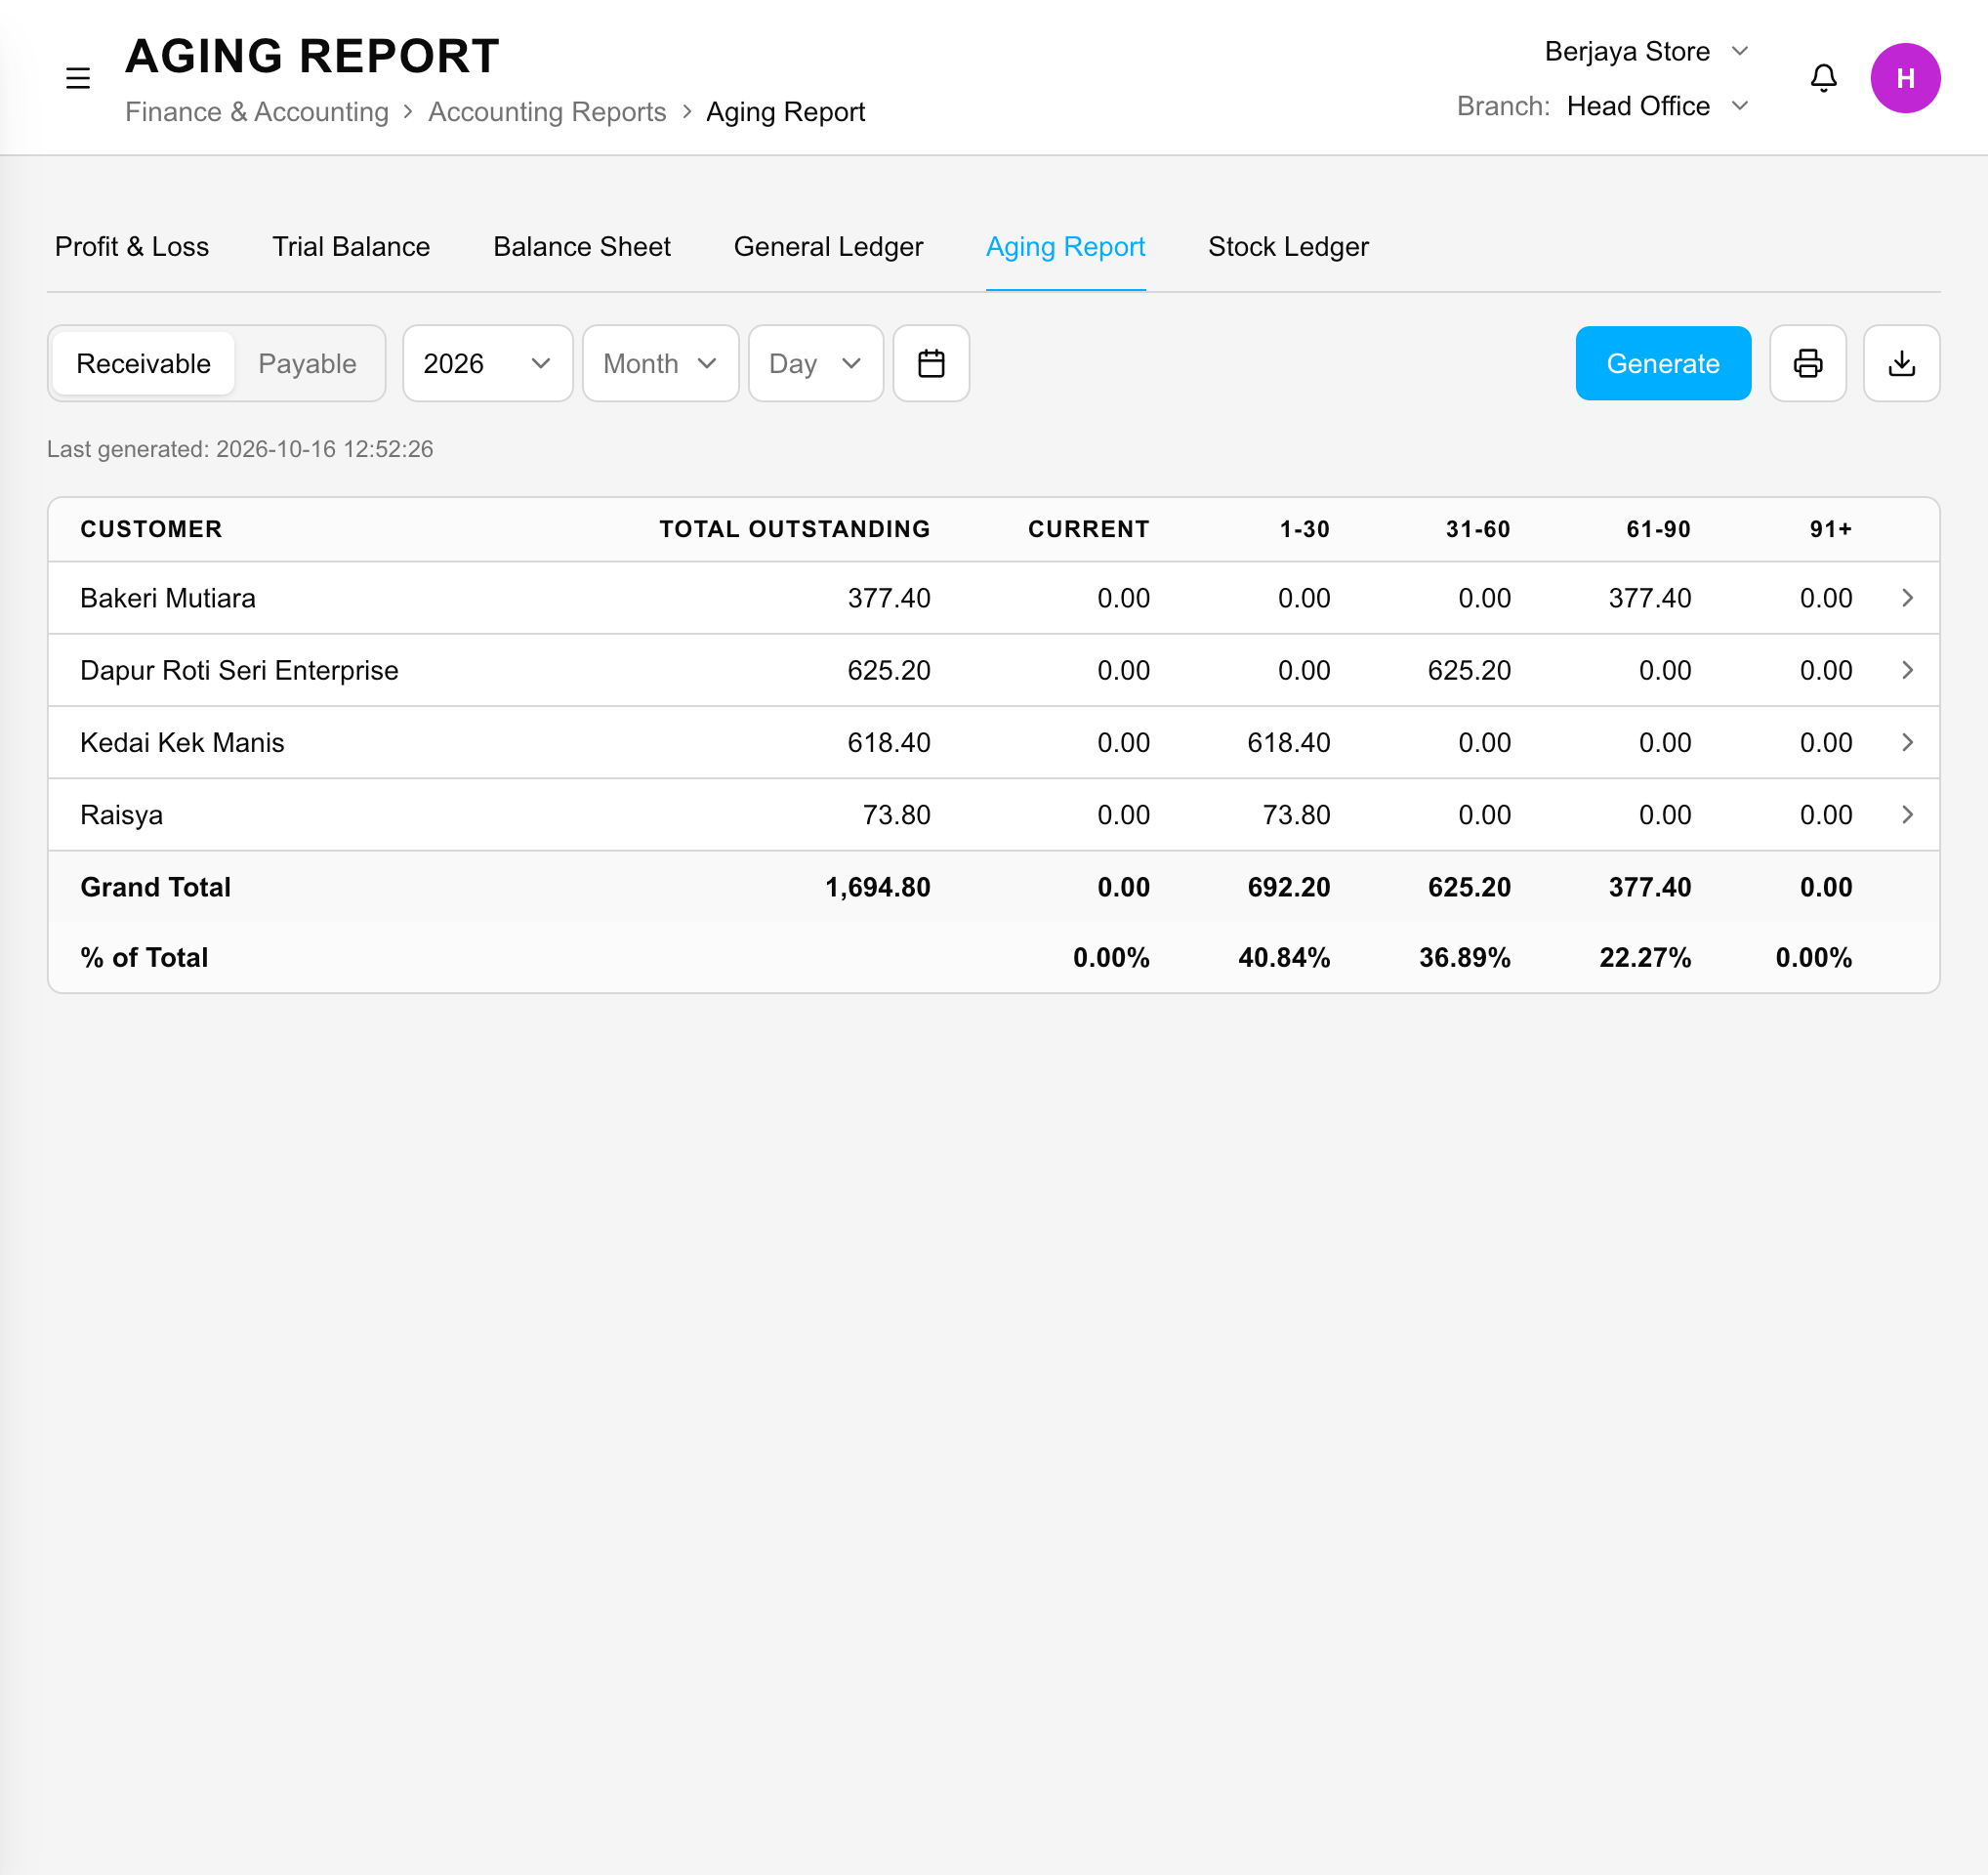Screen dimensions: 1988x1875
Task: Click the % of Total label
Action: point(144,957)
